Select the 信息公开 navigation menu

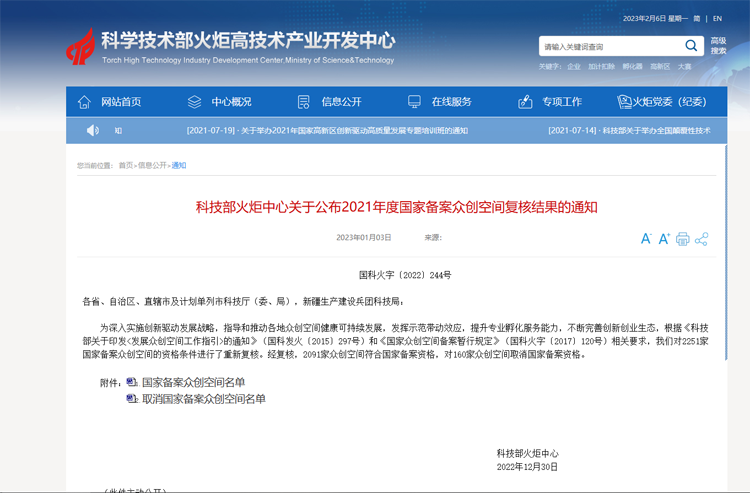[330, 102]
